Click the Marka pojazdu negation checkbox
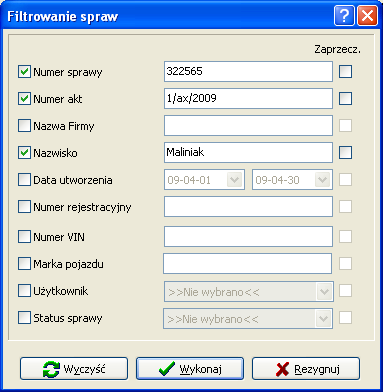Image resolution: width=383 pixels, height=392 pixels. click(345, 263)
